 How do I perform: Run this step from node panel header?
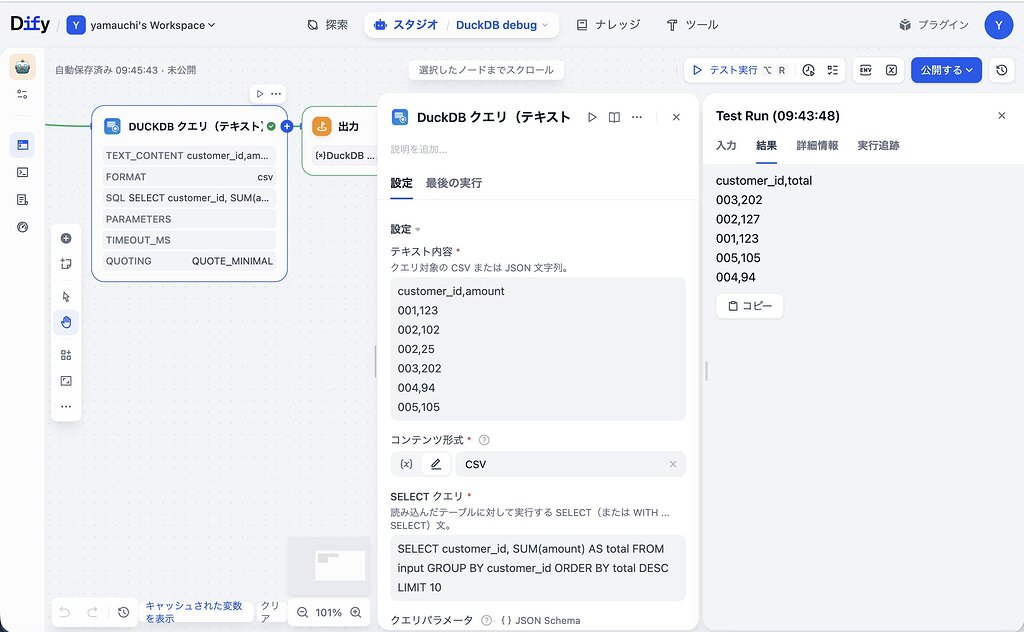point(592,117)
